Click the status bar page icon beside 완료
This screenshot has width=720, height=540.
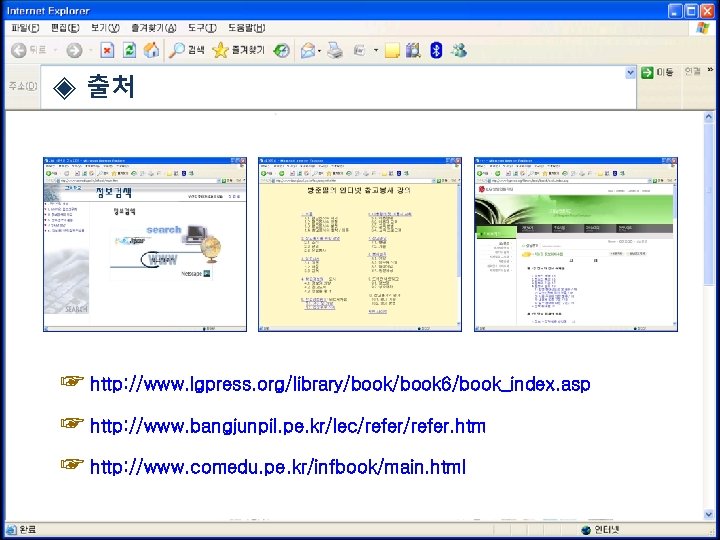pos(11,529)
